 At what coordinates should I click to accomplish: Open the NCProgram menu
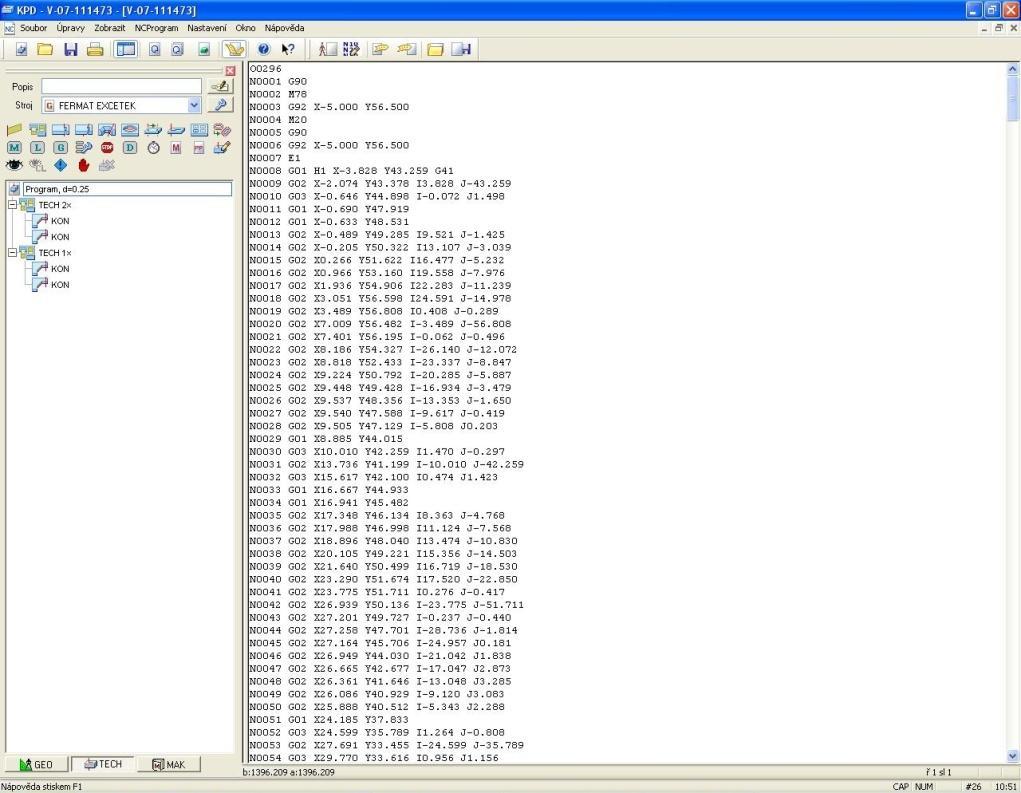[x=156, y=28]
